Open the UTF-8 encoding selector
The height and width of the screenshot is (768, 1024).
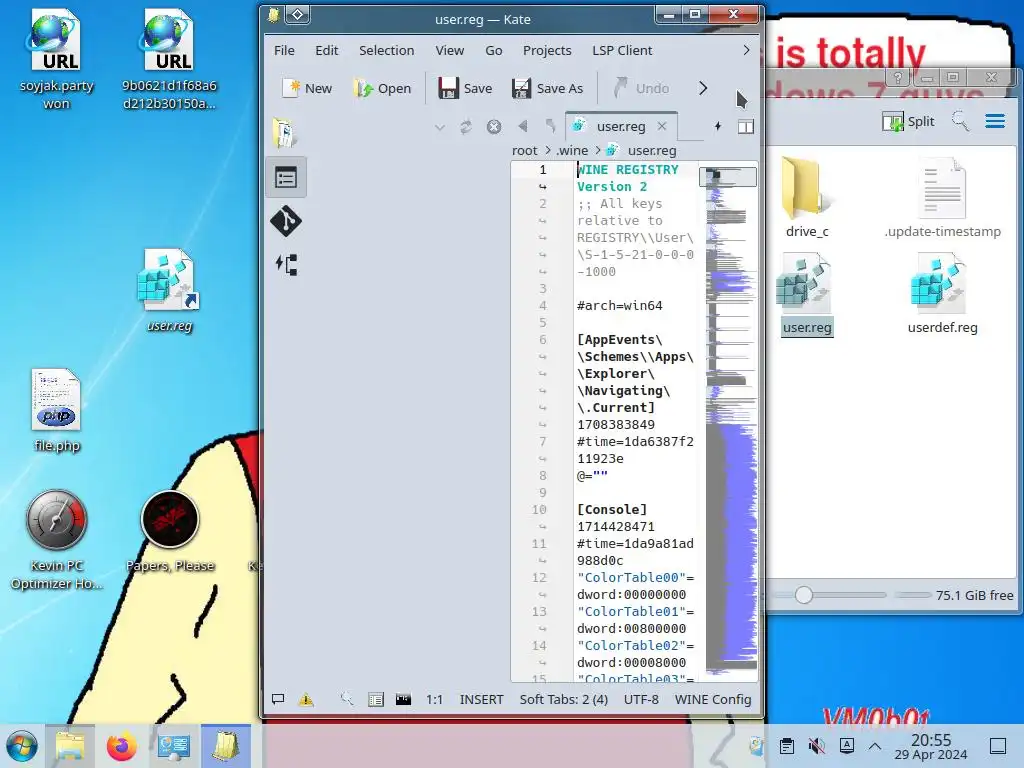tap(641, 699)
